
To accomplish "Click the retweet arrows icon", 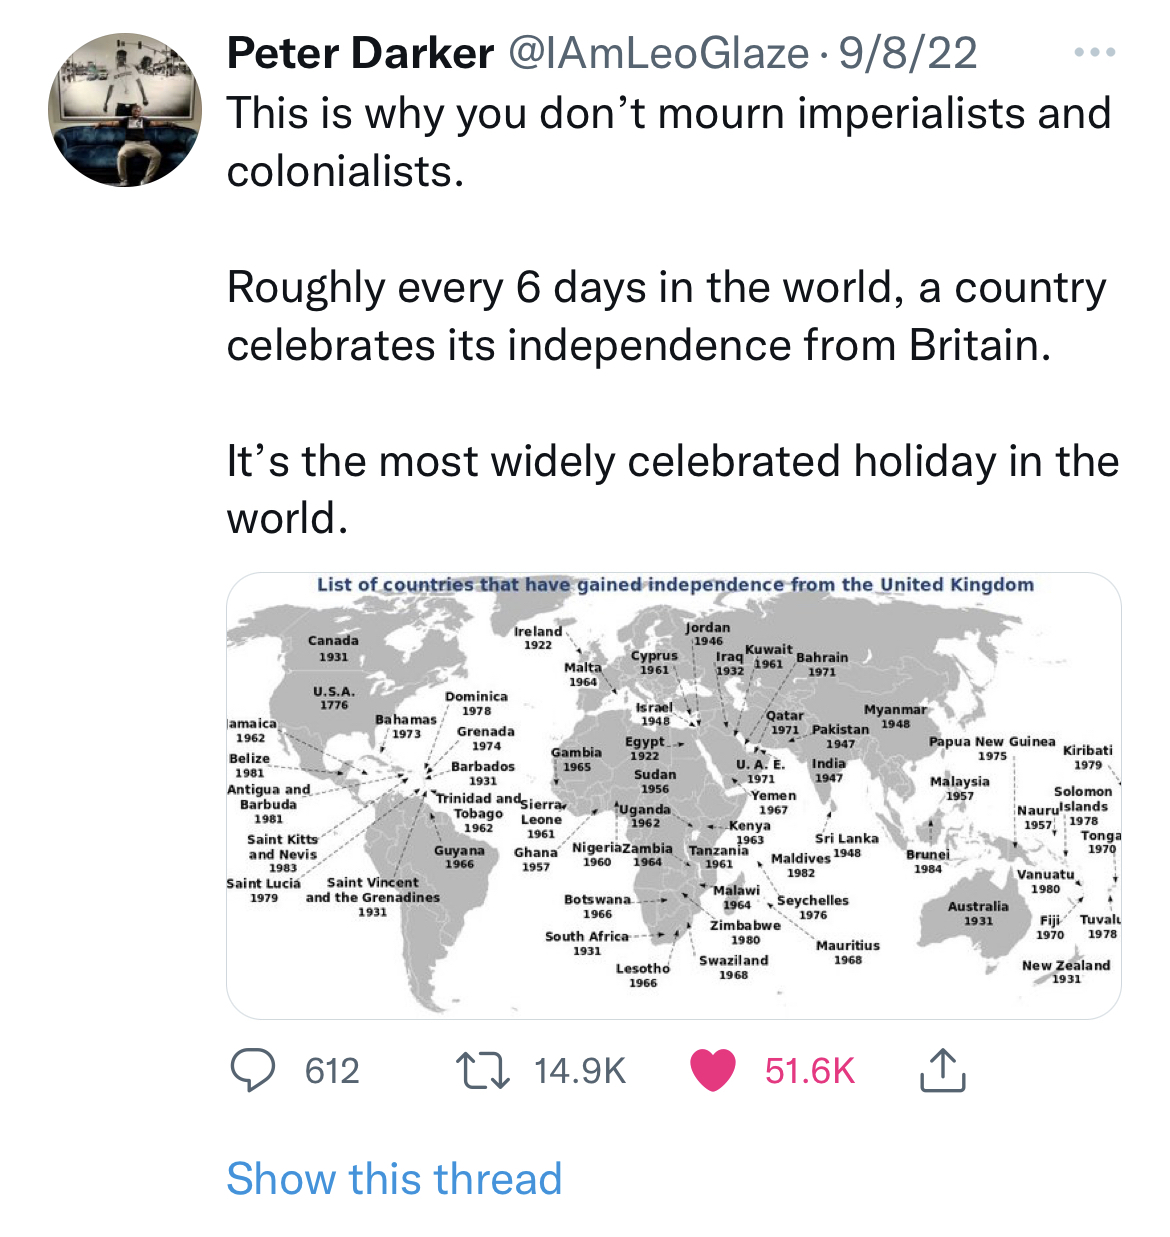I will coord(483,1070).
